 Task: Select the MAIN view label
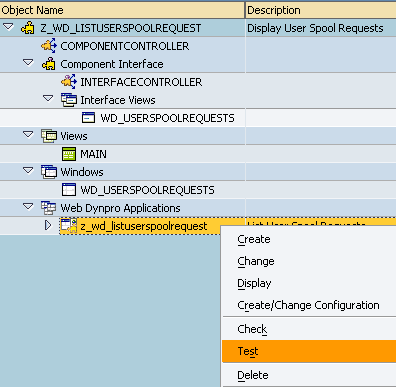(93, 154)
